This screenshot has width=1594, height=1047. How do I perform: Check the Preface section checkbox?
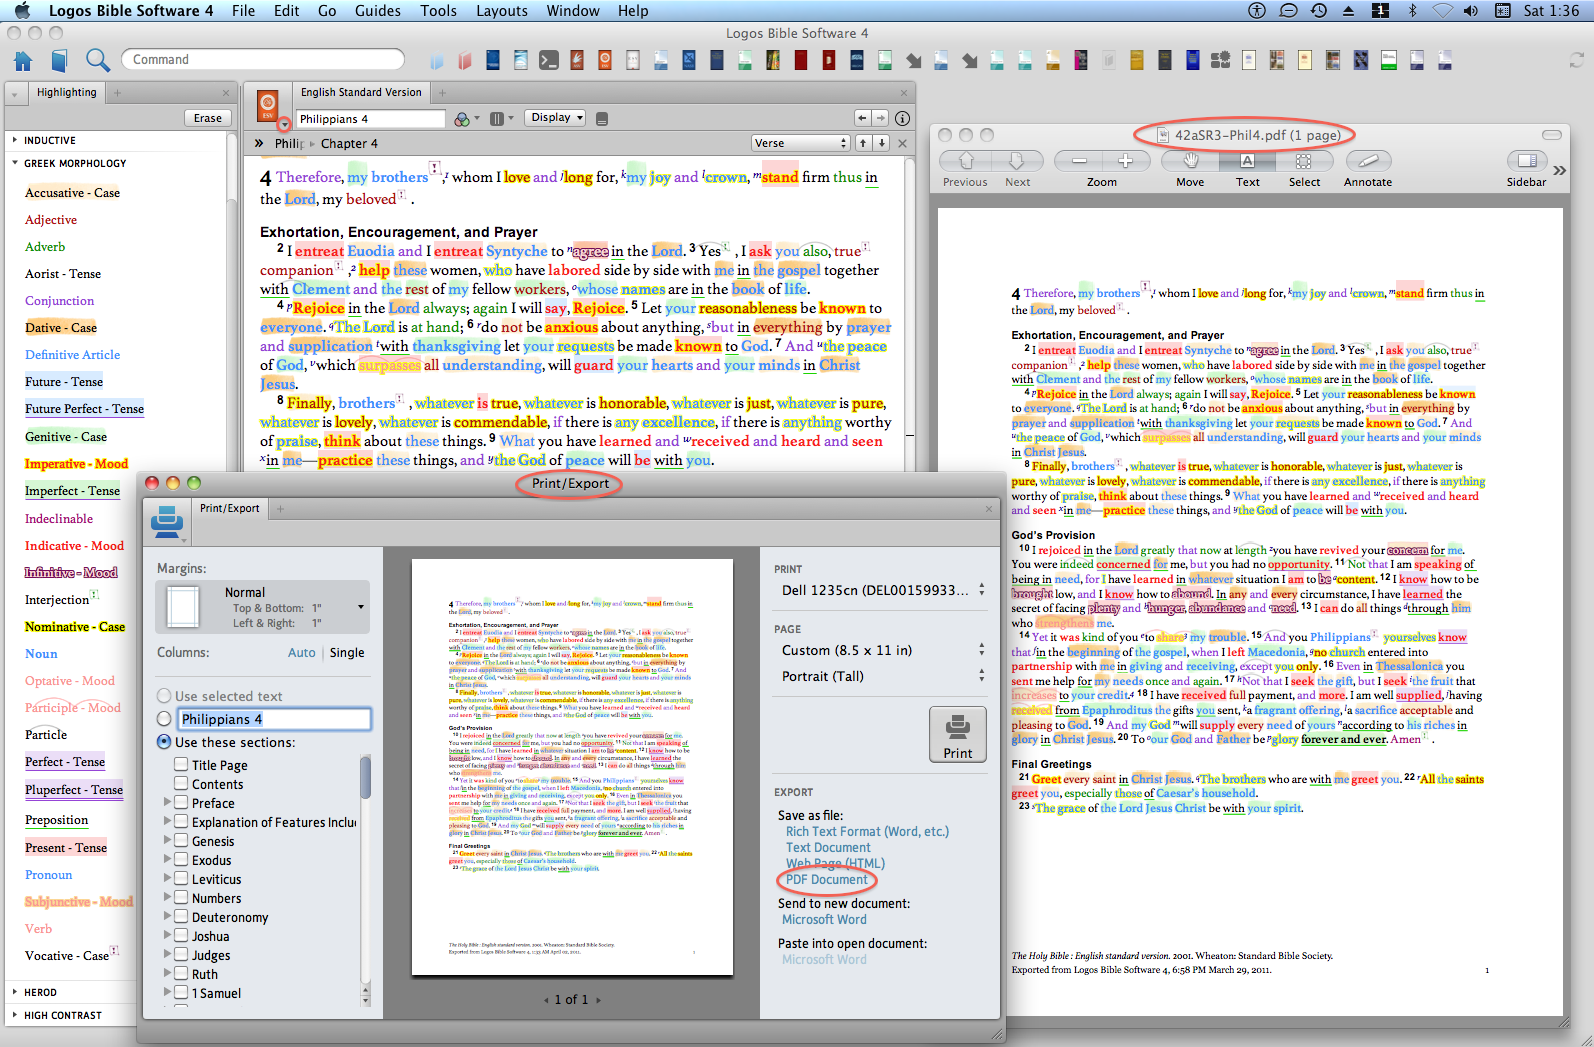click(x=181, y=802)
